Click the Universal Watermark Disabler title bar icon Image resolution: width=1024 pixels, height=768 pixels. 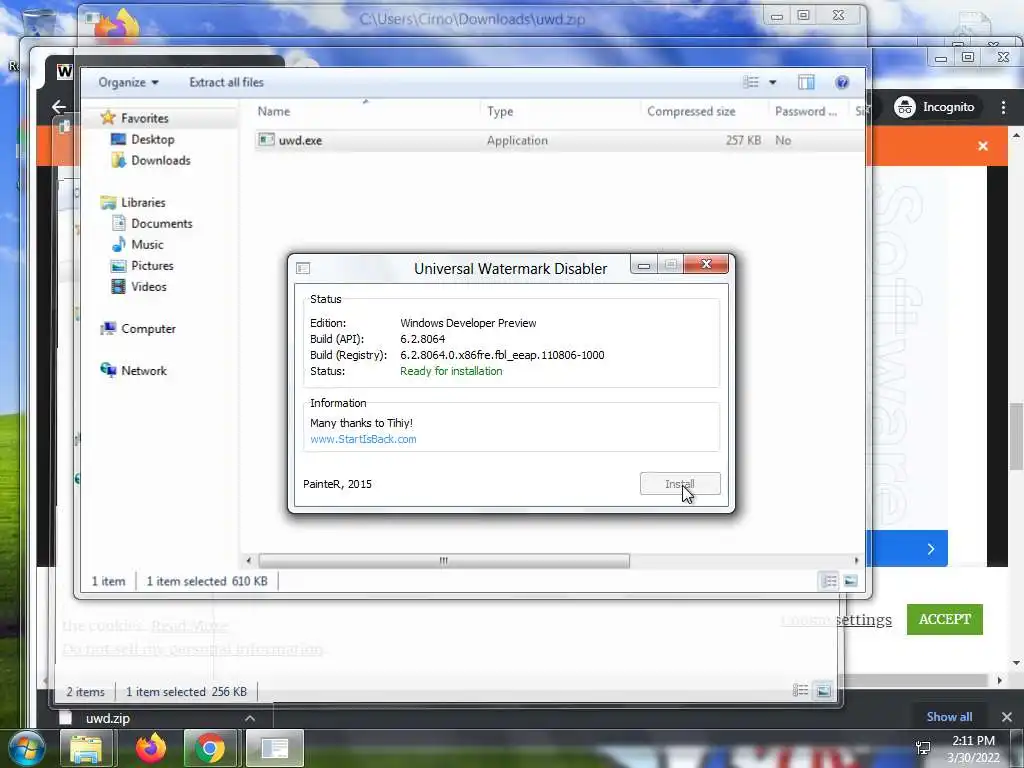click(x=303, y=268)
